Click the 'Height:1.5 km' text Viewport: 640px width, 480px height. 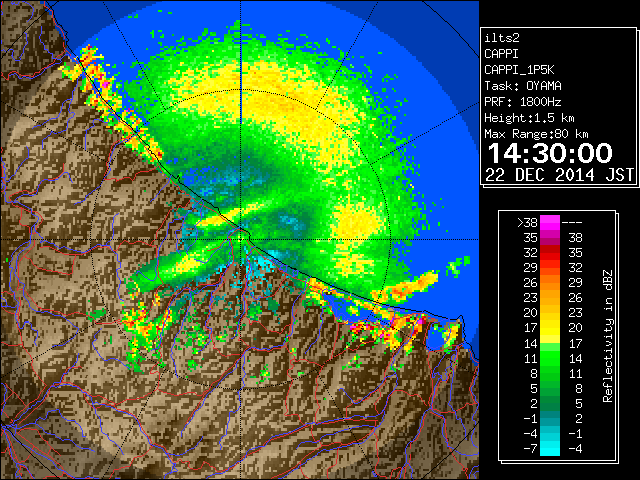[x=529, y=118]
